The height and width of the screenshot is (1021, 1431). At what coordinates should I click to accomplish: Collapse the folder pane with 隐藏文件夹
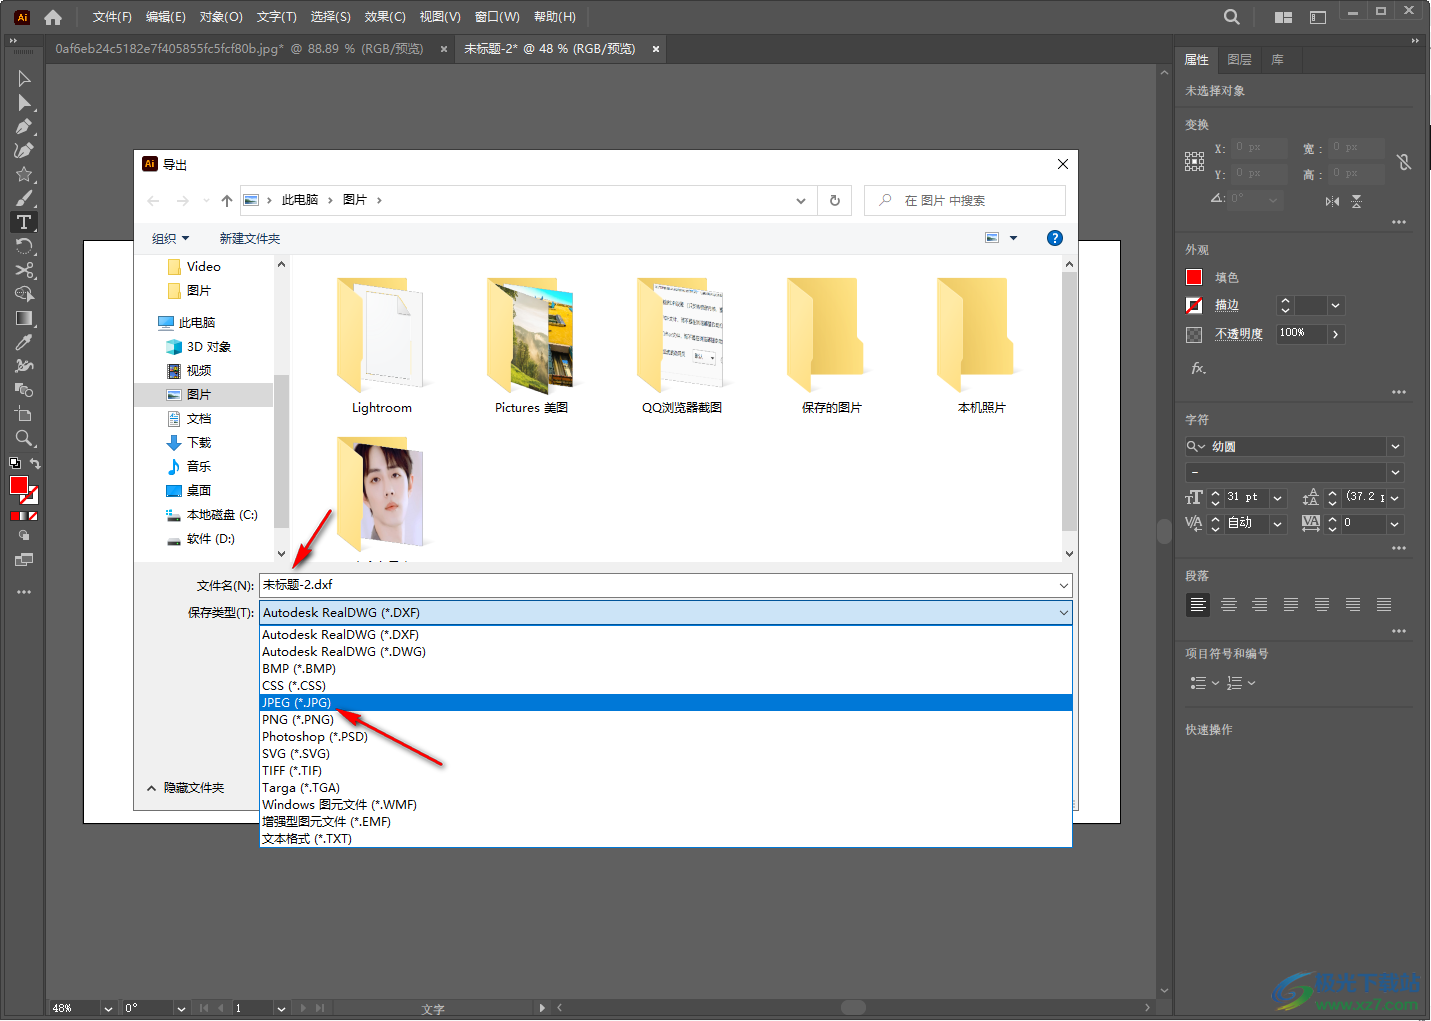pyautogui.click(x=186, y=788)
